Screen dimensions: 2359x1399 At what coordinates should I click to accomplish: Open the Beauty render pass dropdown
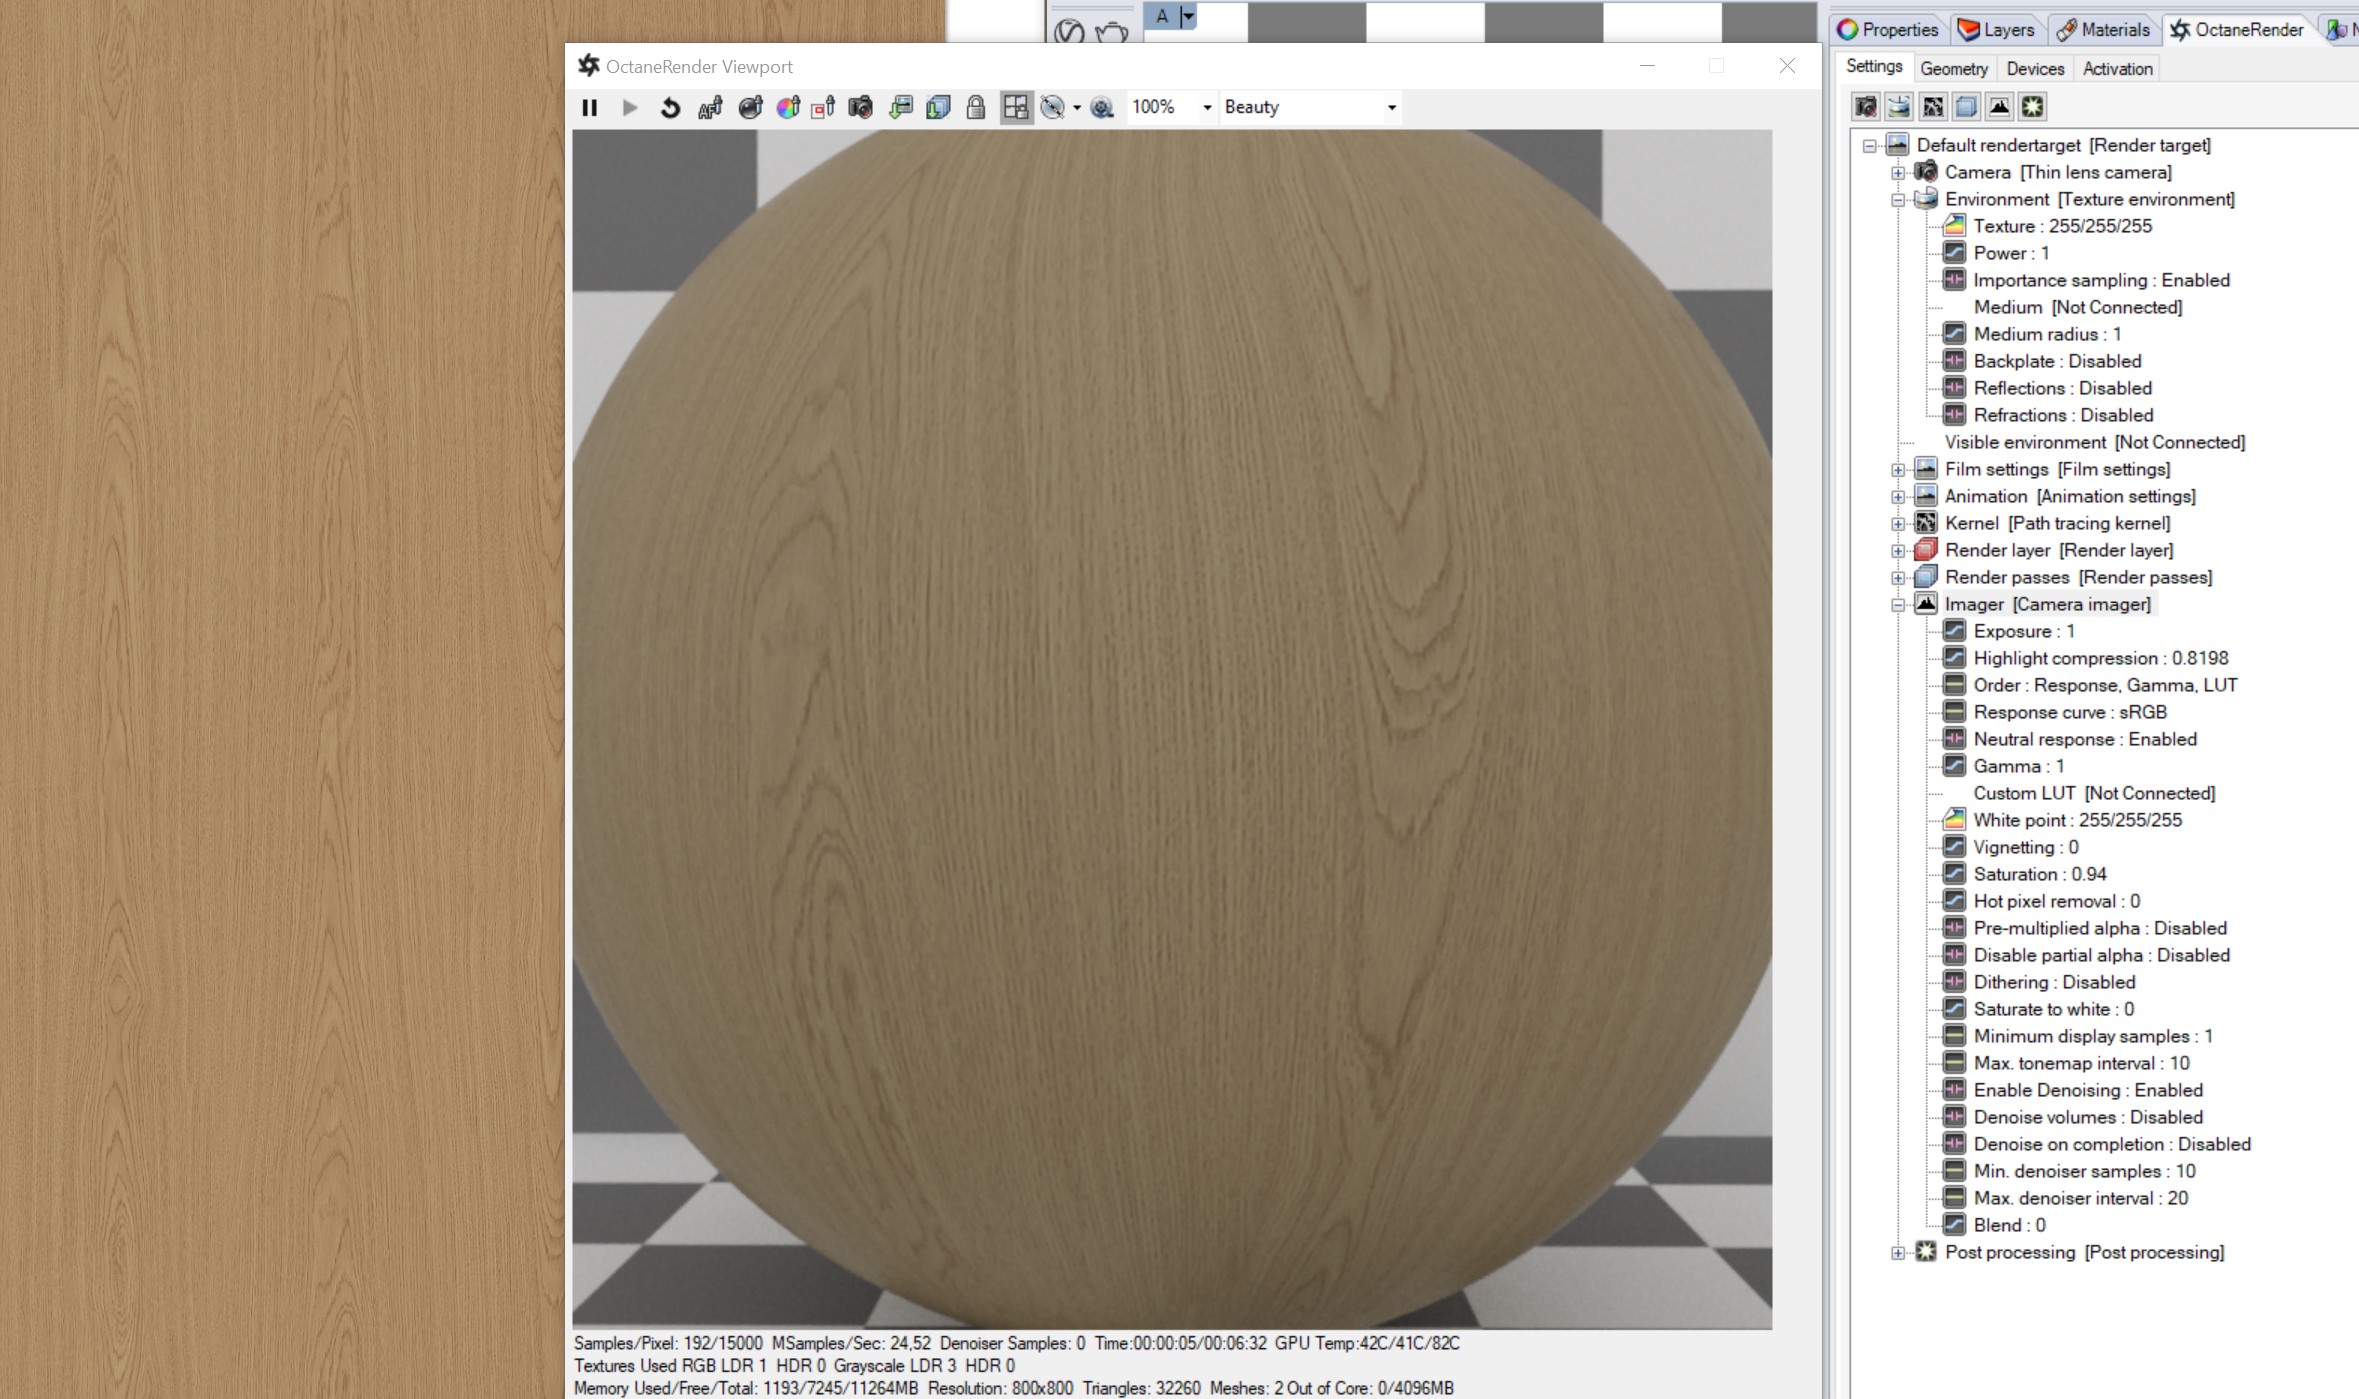[1309, 107]
